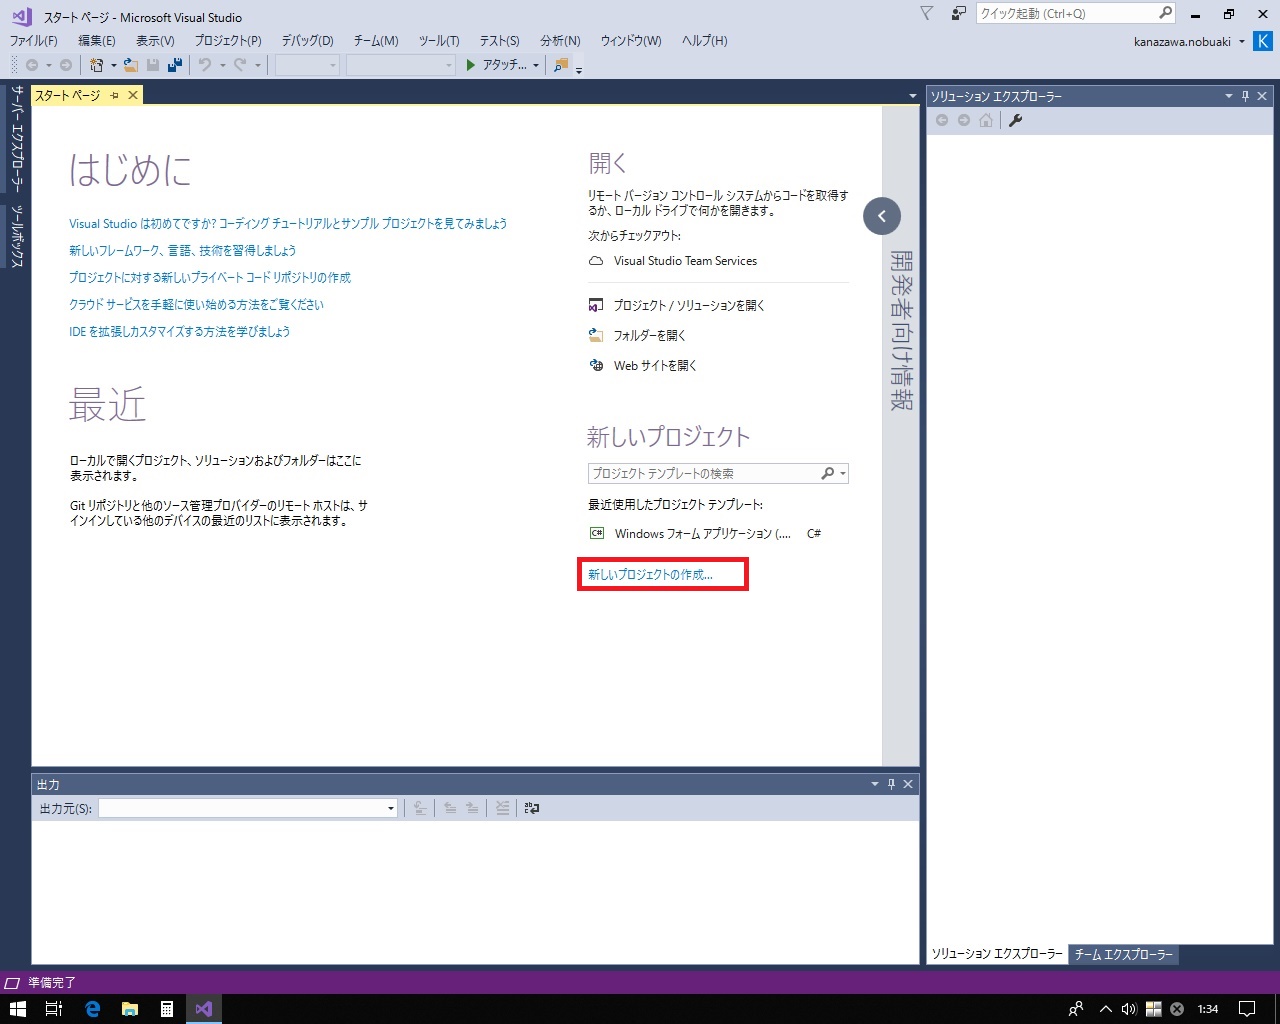Open the 編集(E) menu
Screen dimensions: 1280x1024
(97, 41)
